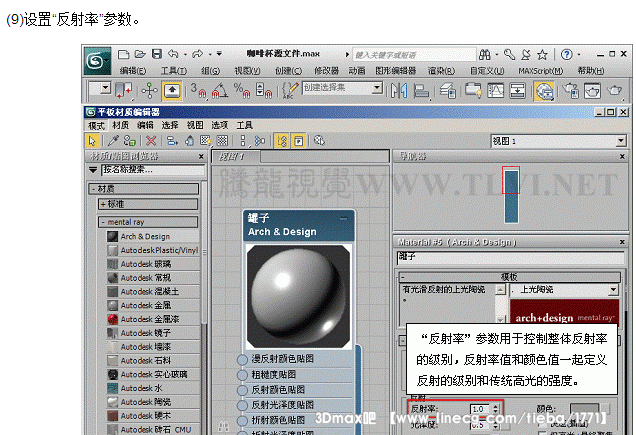This screenshot has width=636, height=435.
Task: Select the arrow Select Tool in material editor
Action: 92,141
